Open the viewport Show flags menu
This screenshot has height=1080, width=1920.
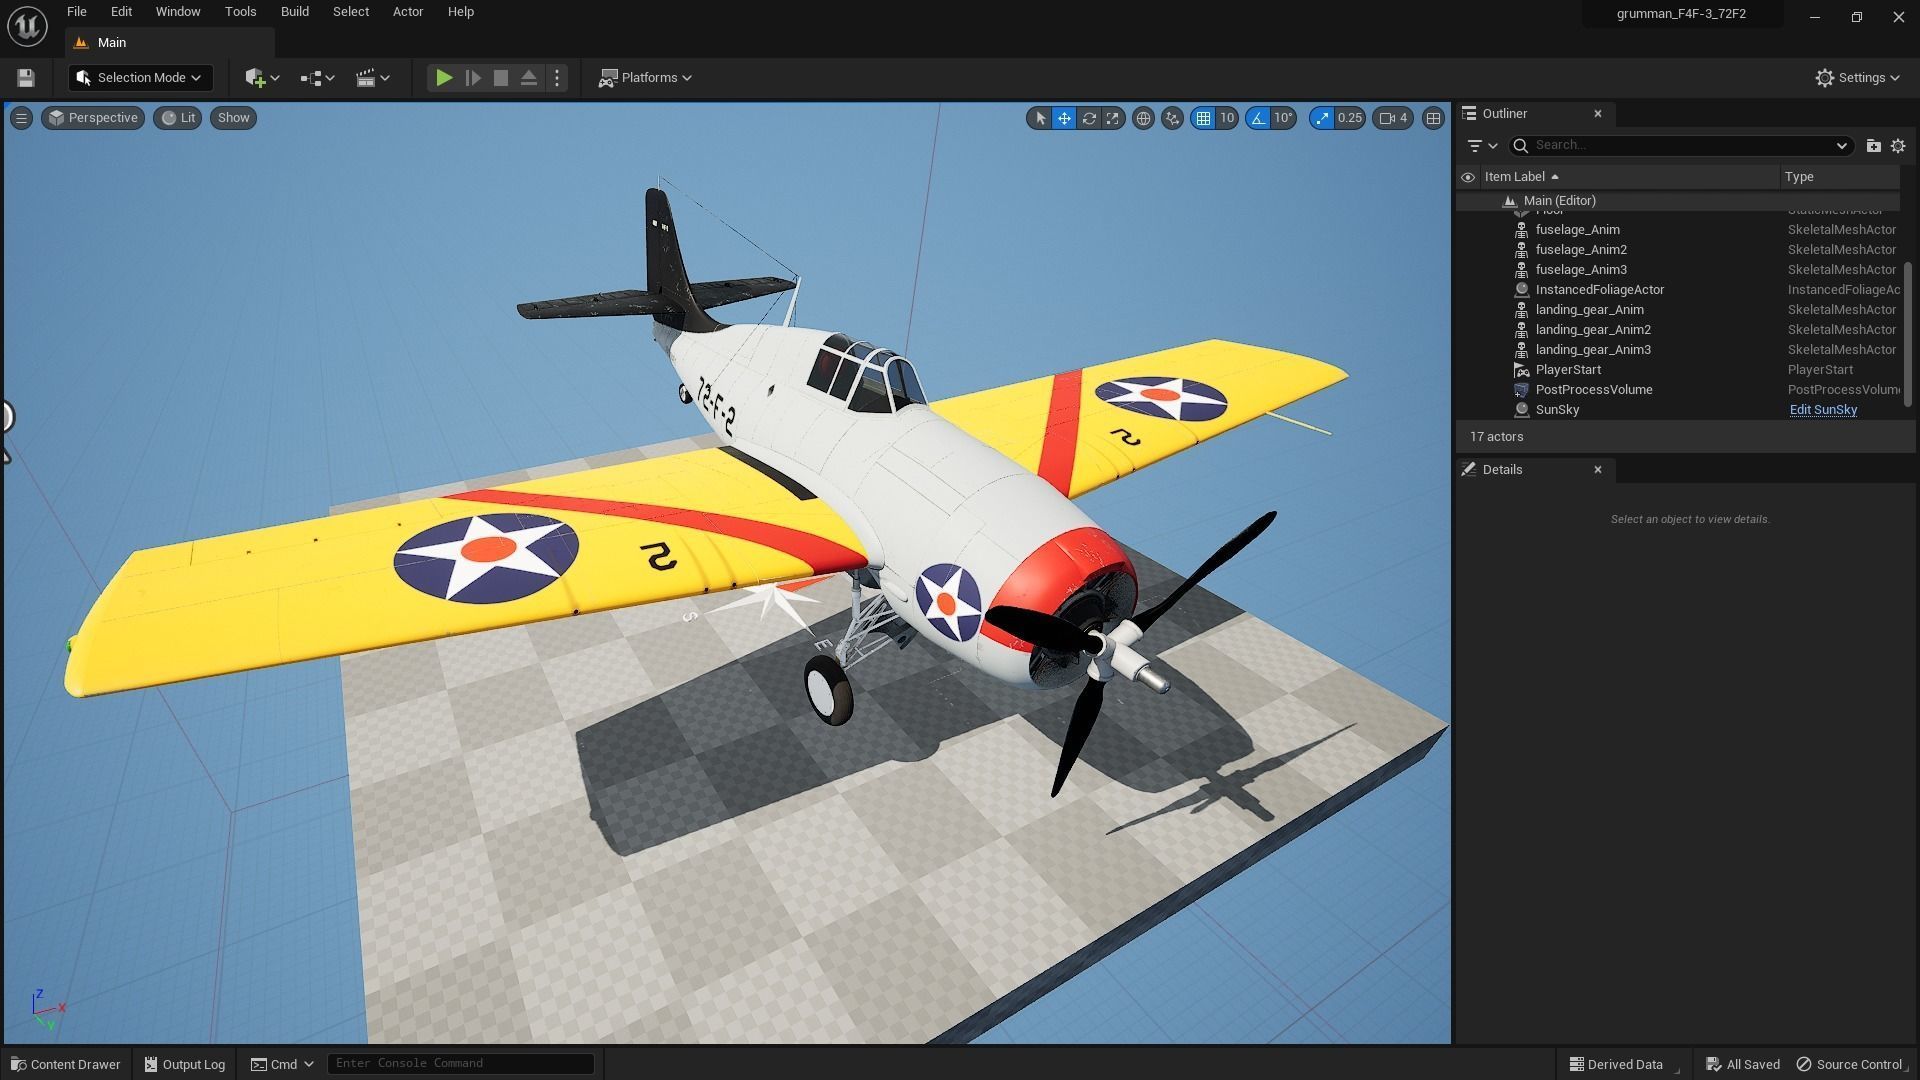233,118
